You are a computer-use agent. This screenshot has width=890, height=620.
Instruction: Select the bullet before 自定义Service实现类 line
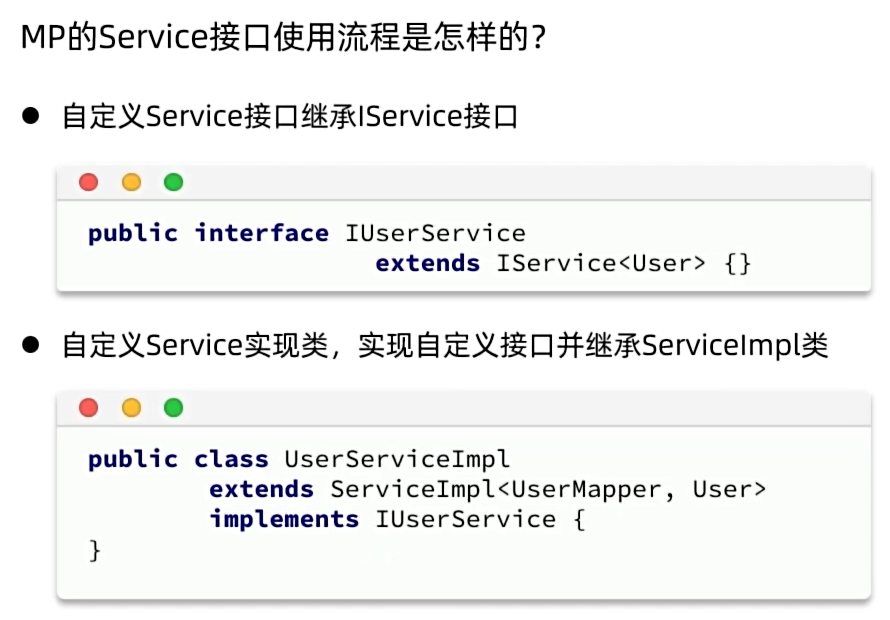click(x=31, y=345)
